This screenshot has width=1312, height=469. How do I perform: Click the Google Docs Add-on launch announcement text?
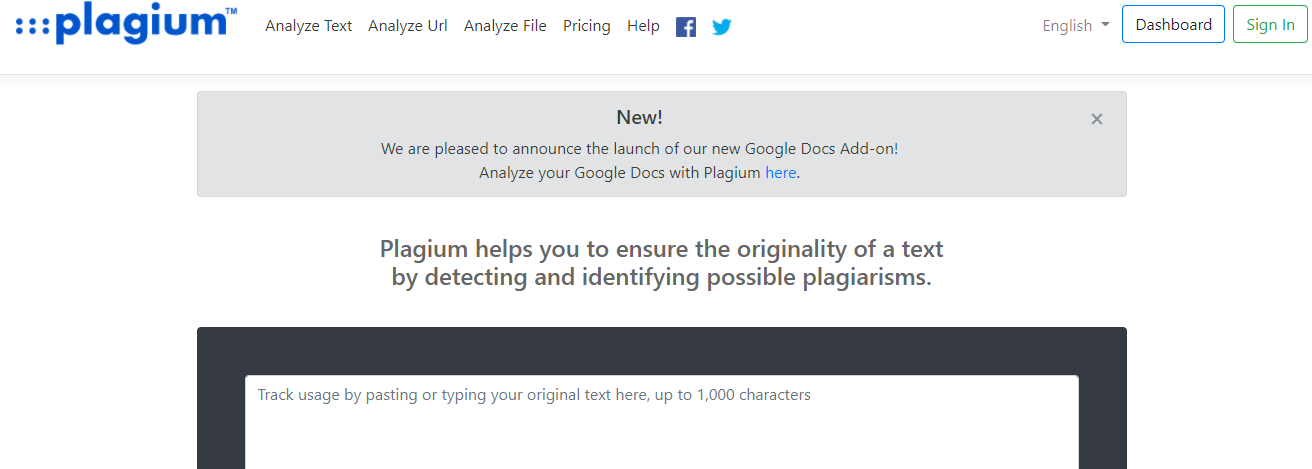(x=640, y=148)
